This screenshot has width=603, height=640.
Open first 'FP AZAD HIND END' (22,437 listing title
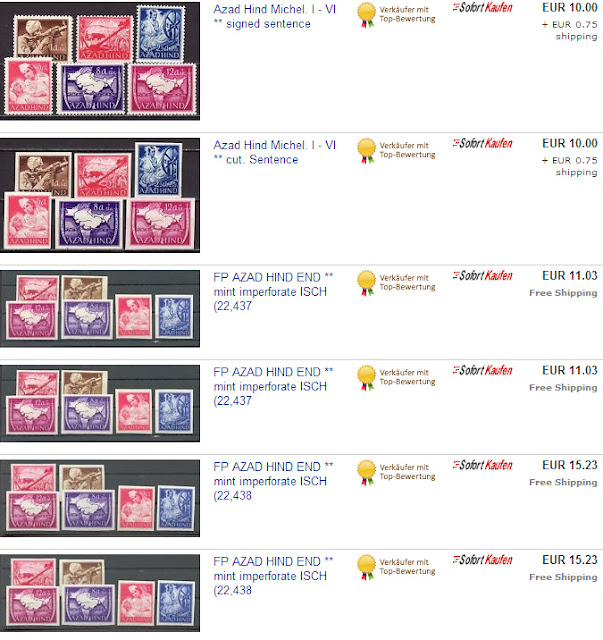click(x=273, y=291)
